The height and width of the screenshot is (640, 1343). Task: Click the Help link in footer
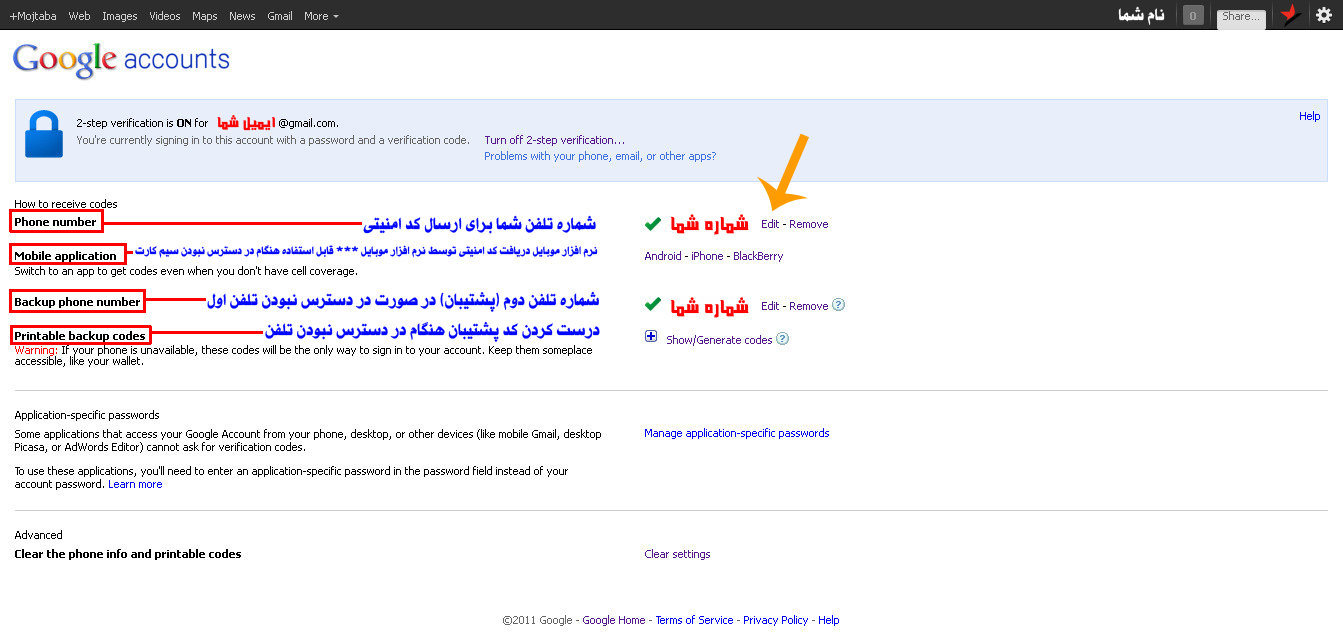pyautogui.click(x=828, y=620)
